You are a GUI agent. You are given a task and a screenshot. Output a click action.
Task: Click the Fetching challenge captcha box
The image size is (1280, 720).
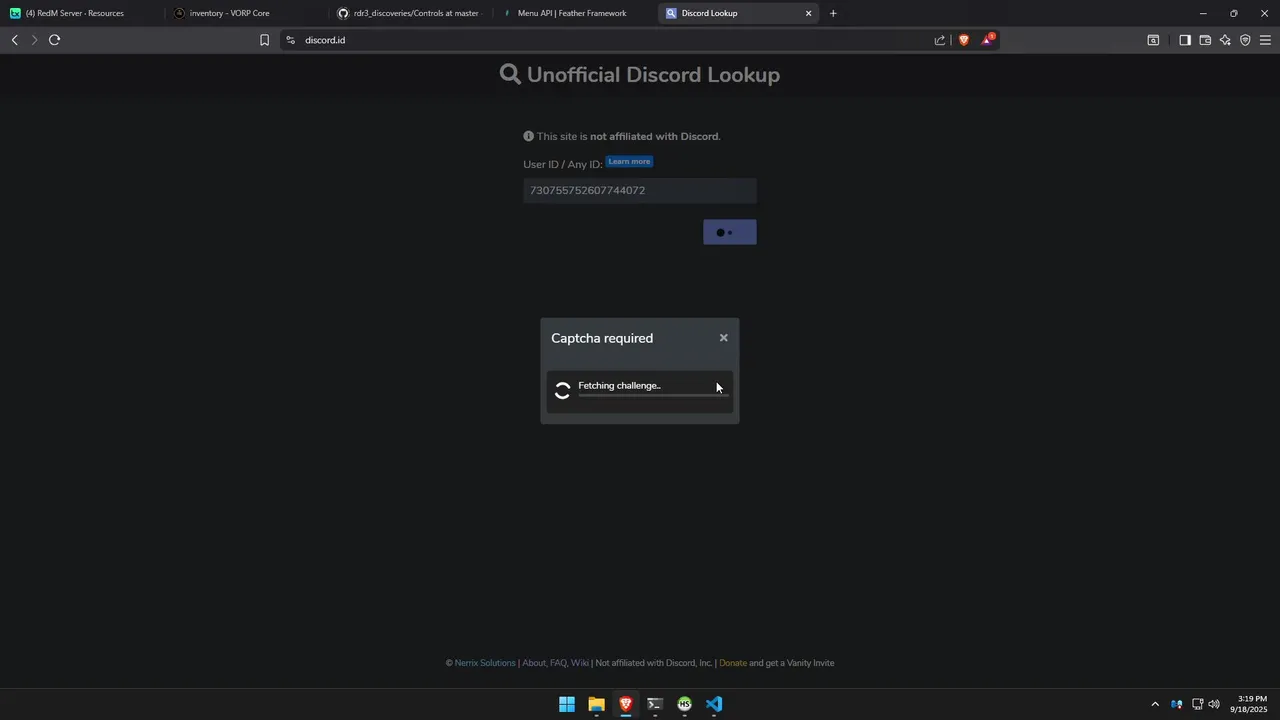(640, 391)
